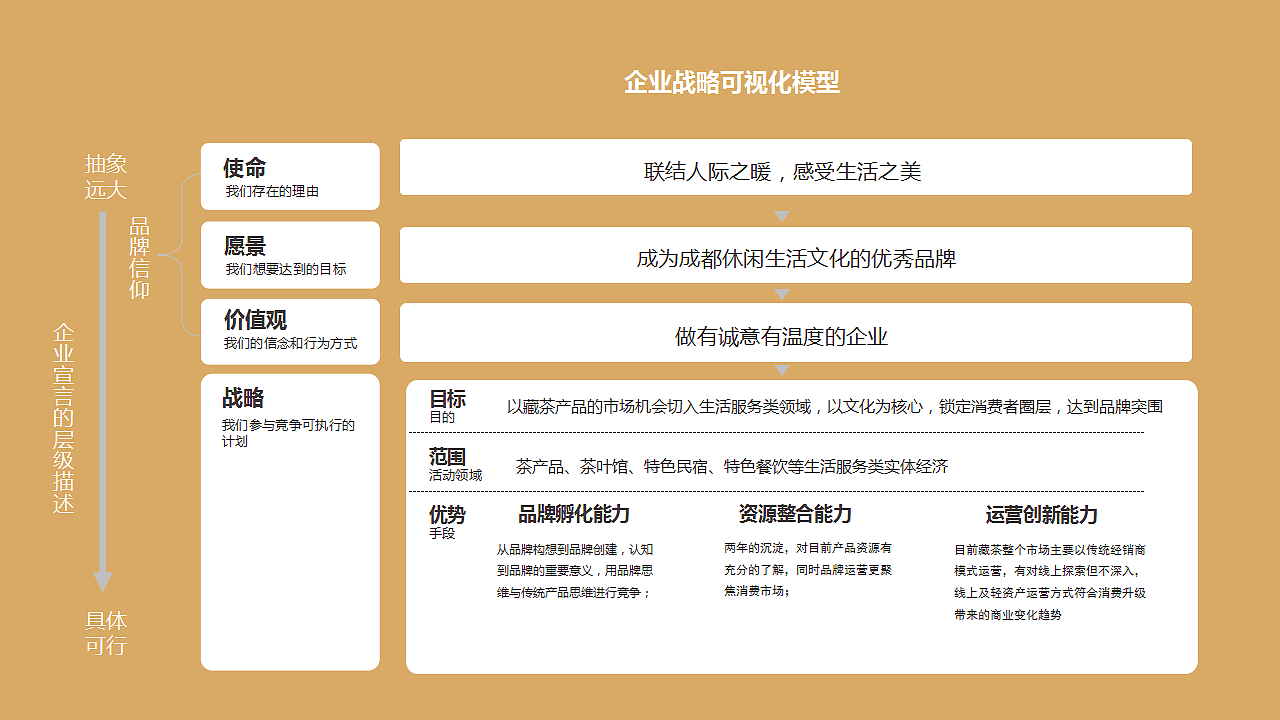Screen dimensions: 1280x720
Task: Expand the arrow above 做有诚意有温度的企业
Action: [781, 293]
